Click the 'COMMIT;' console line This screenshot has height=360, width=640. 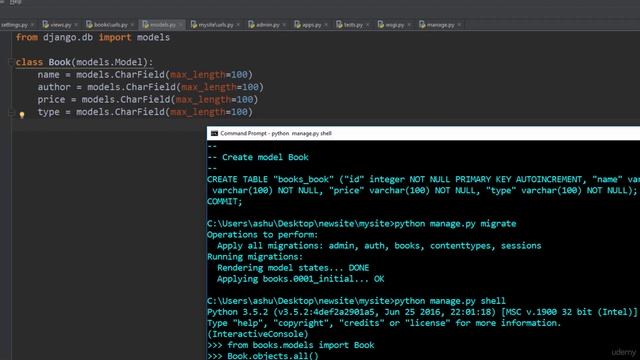(x=224, y=202)
